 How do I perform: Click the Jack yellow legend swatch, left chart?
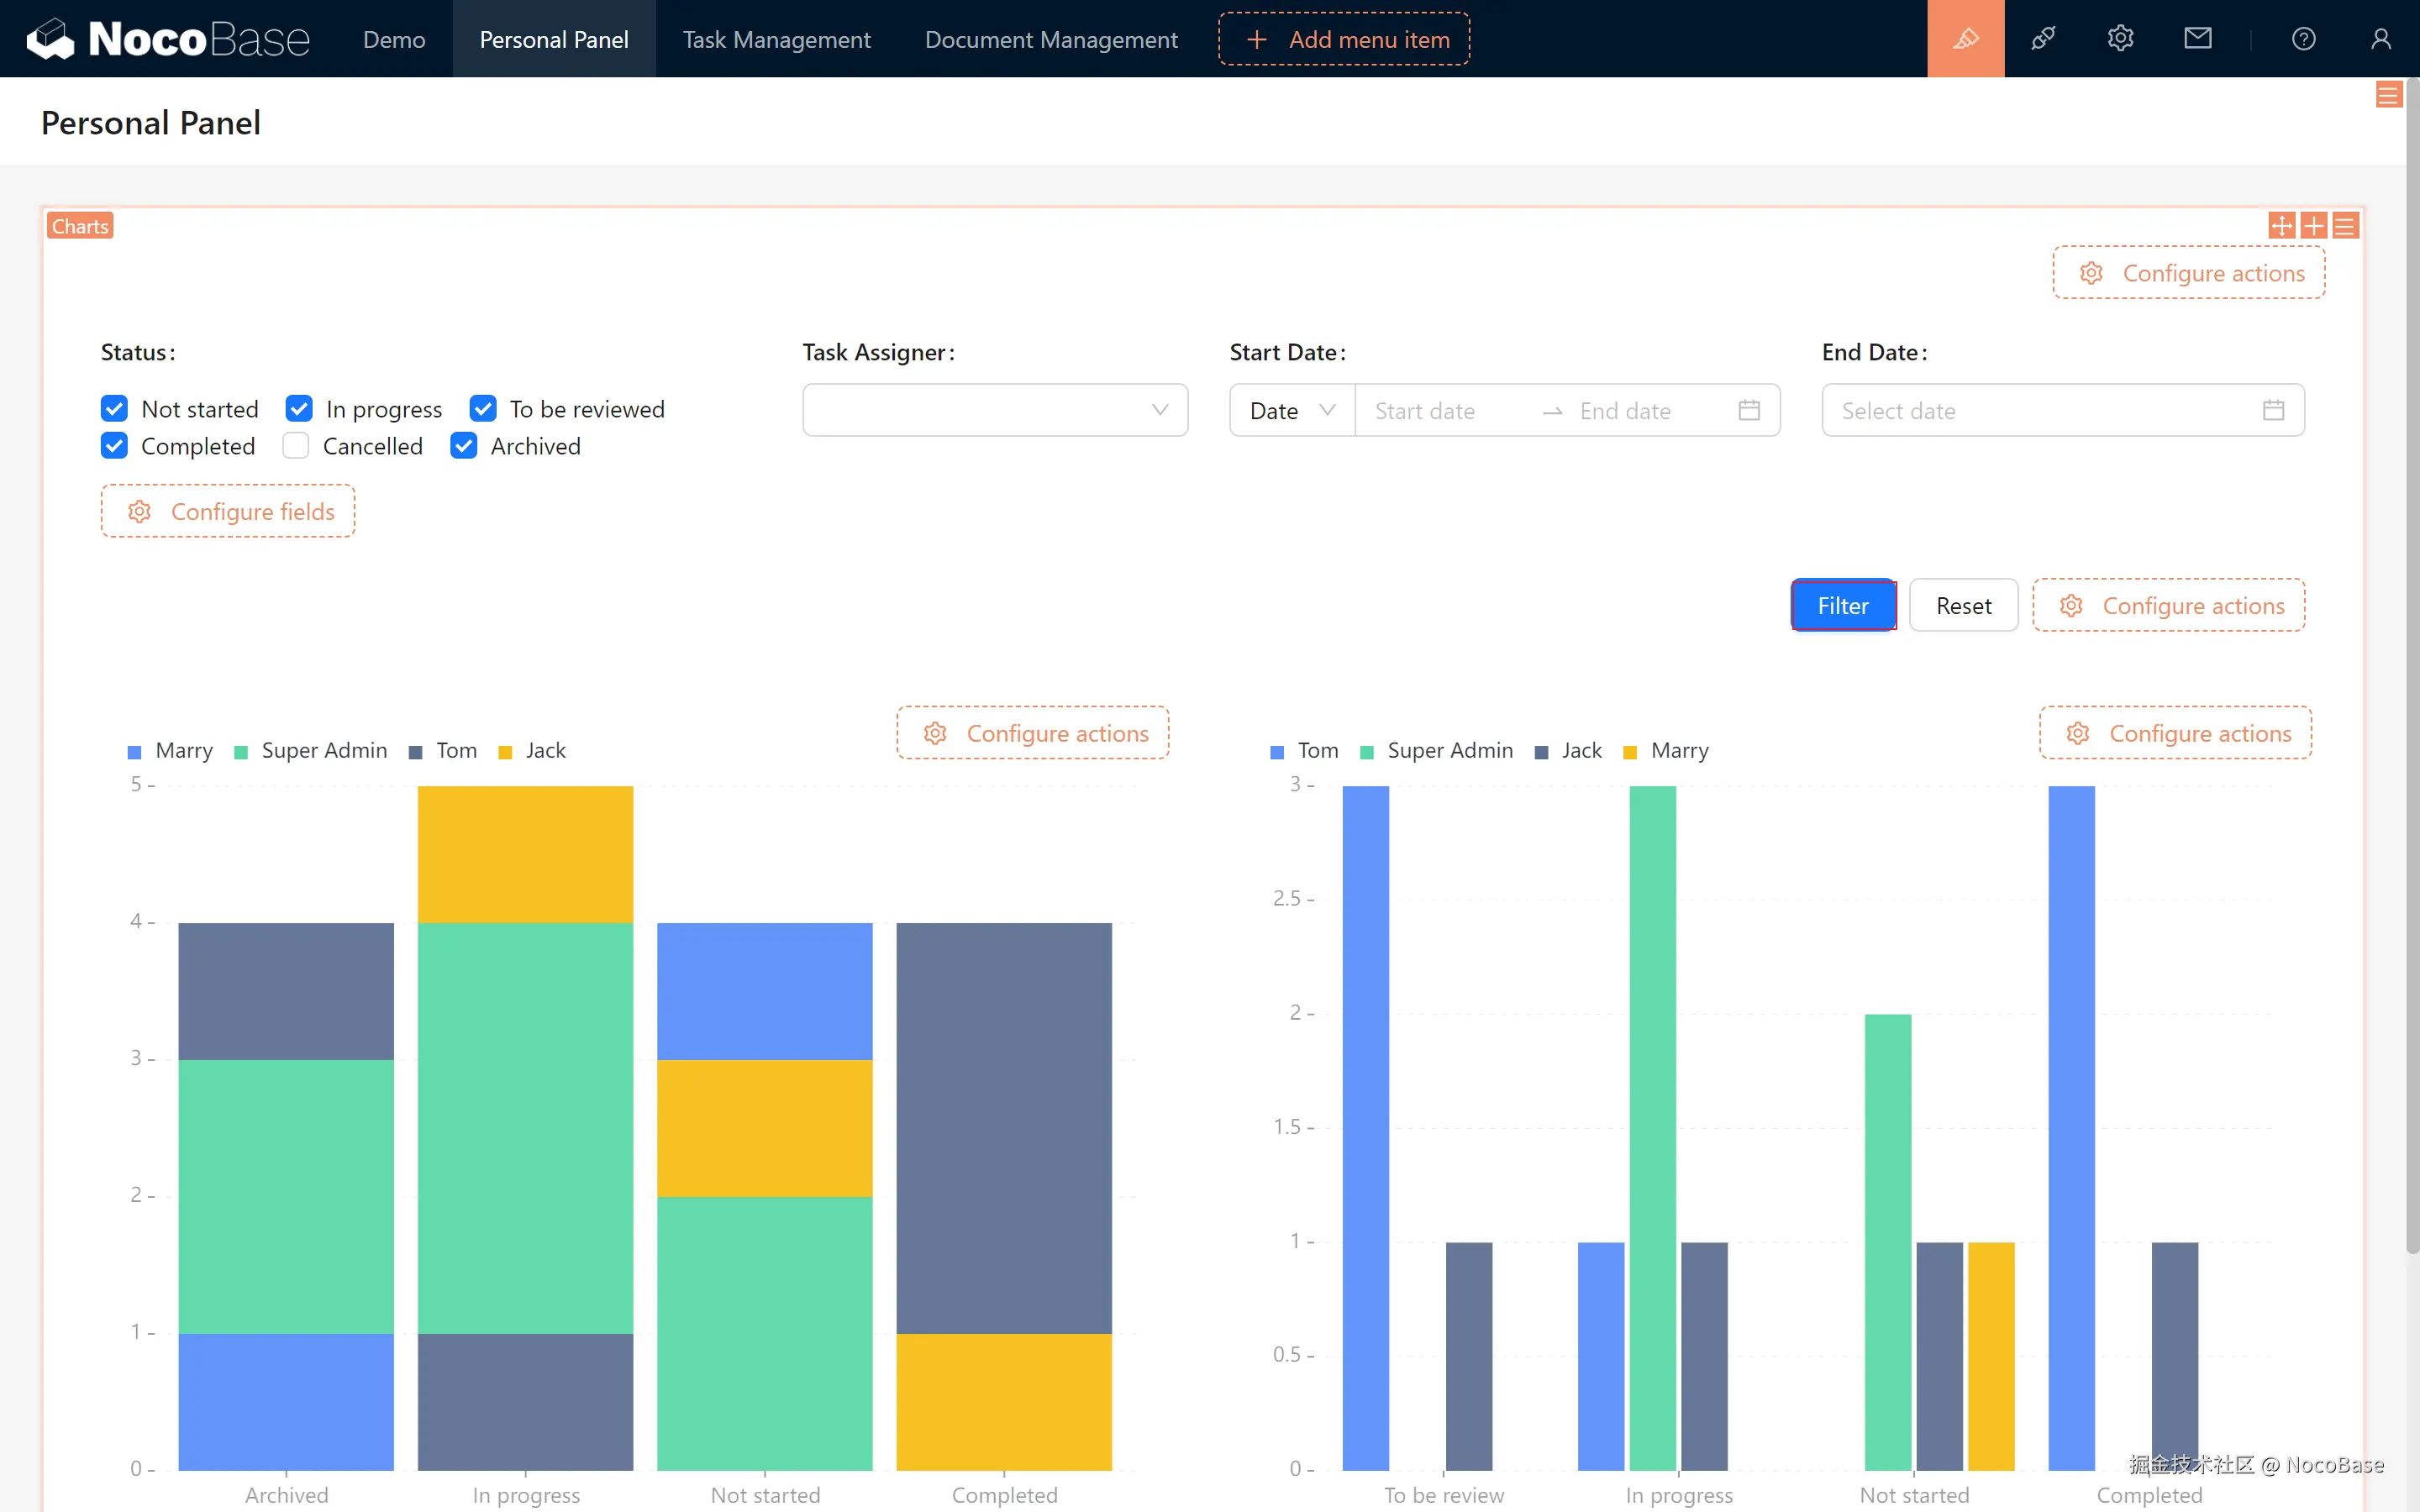(x=505, y=752)
